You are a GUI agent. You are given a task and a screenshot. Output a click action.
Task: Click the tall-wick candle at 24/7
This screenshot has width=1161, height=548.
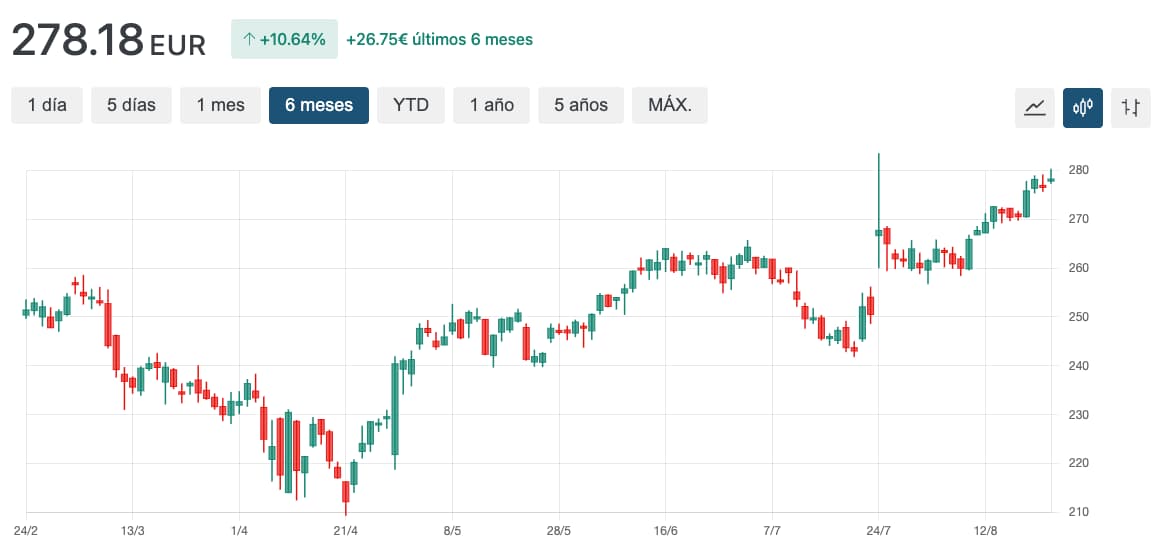878,232
